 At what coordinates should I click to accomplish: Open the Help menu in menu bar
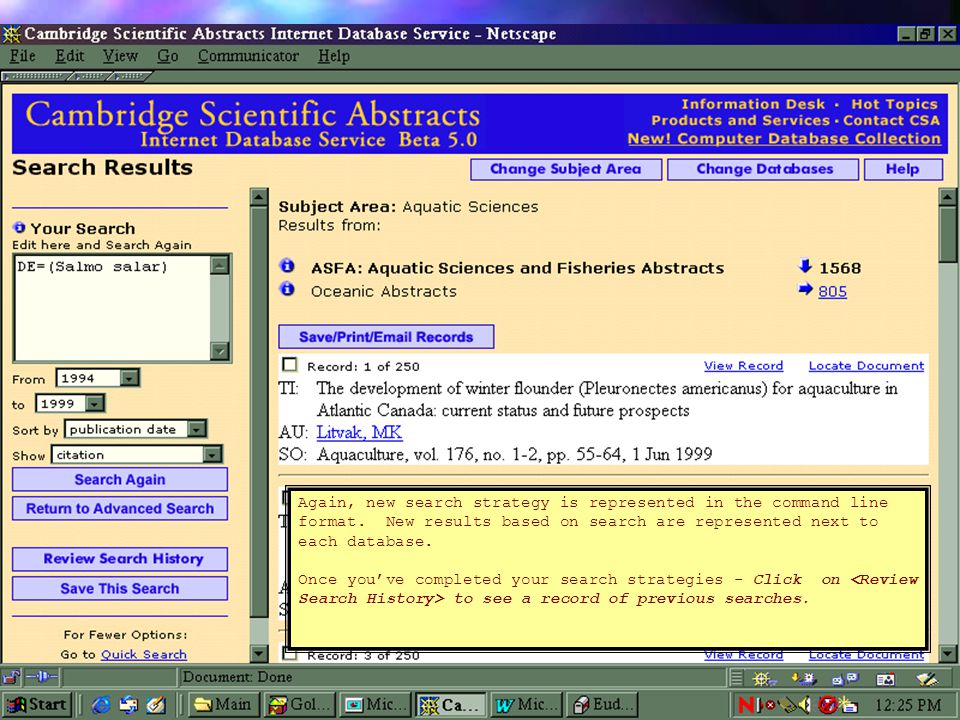pyautogui.click(x=334, y=56)
